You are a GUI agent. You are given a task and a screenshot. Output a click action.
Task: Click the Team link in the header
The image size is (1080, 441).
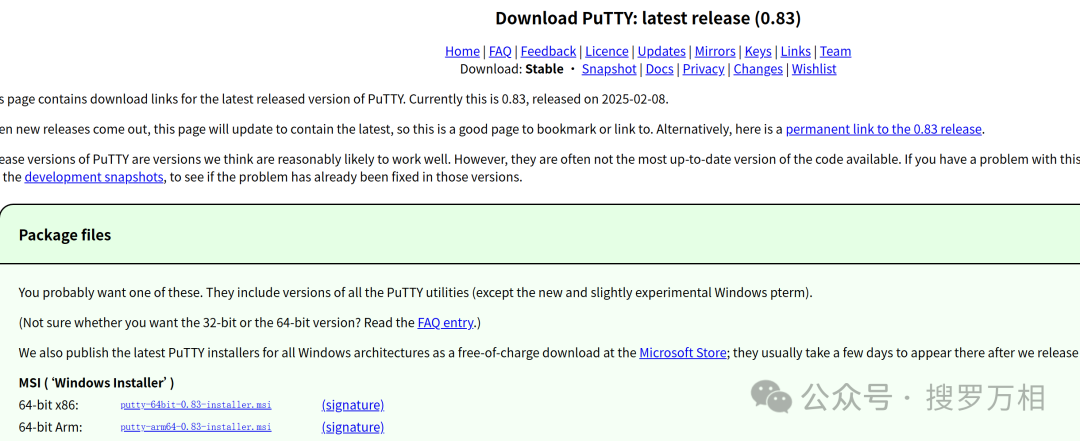835,51
